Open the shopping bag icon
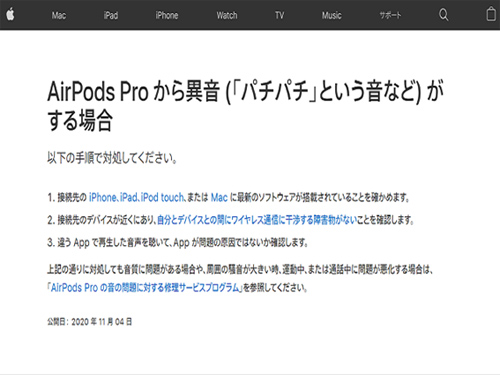Image resolution: width=500 pixels, height=375 pixels. tap(491, 15)
